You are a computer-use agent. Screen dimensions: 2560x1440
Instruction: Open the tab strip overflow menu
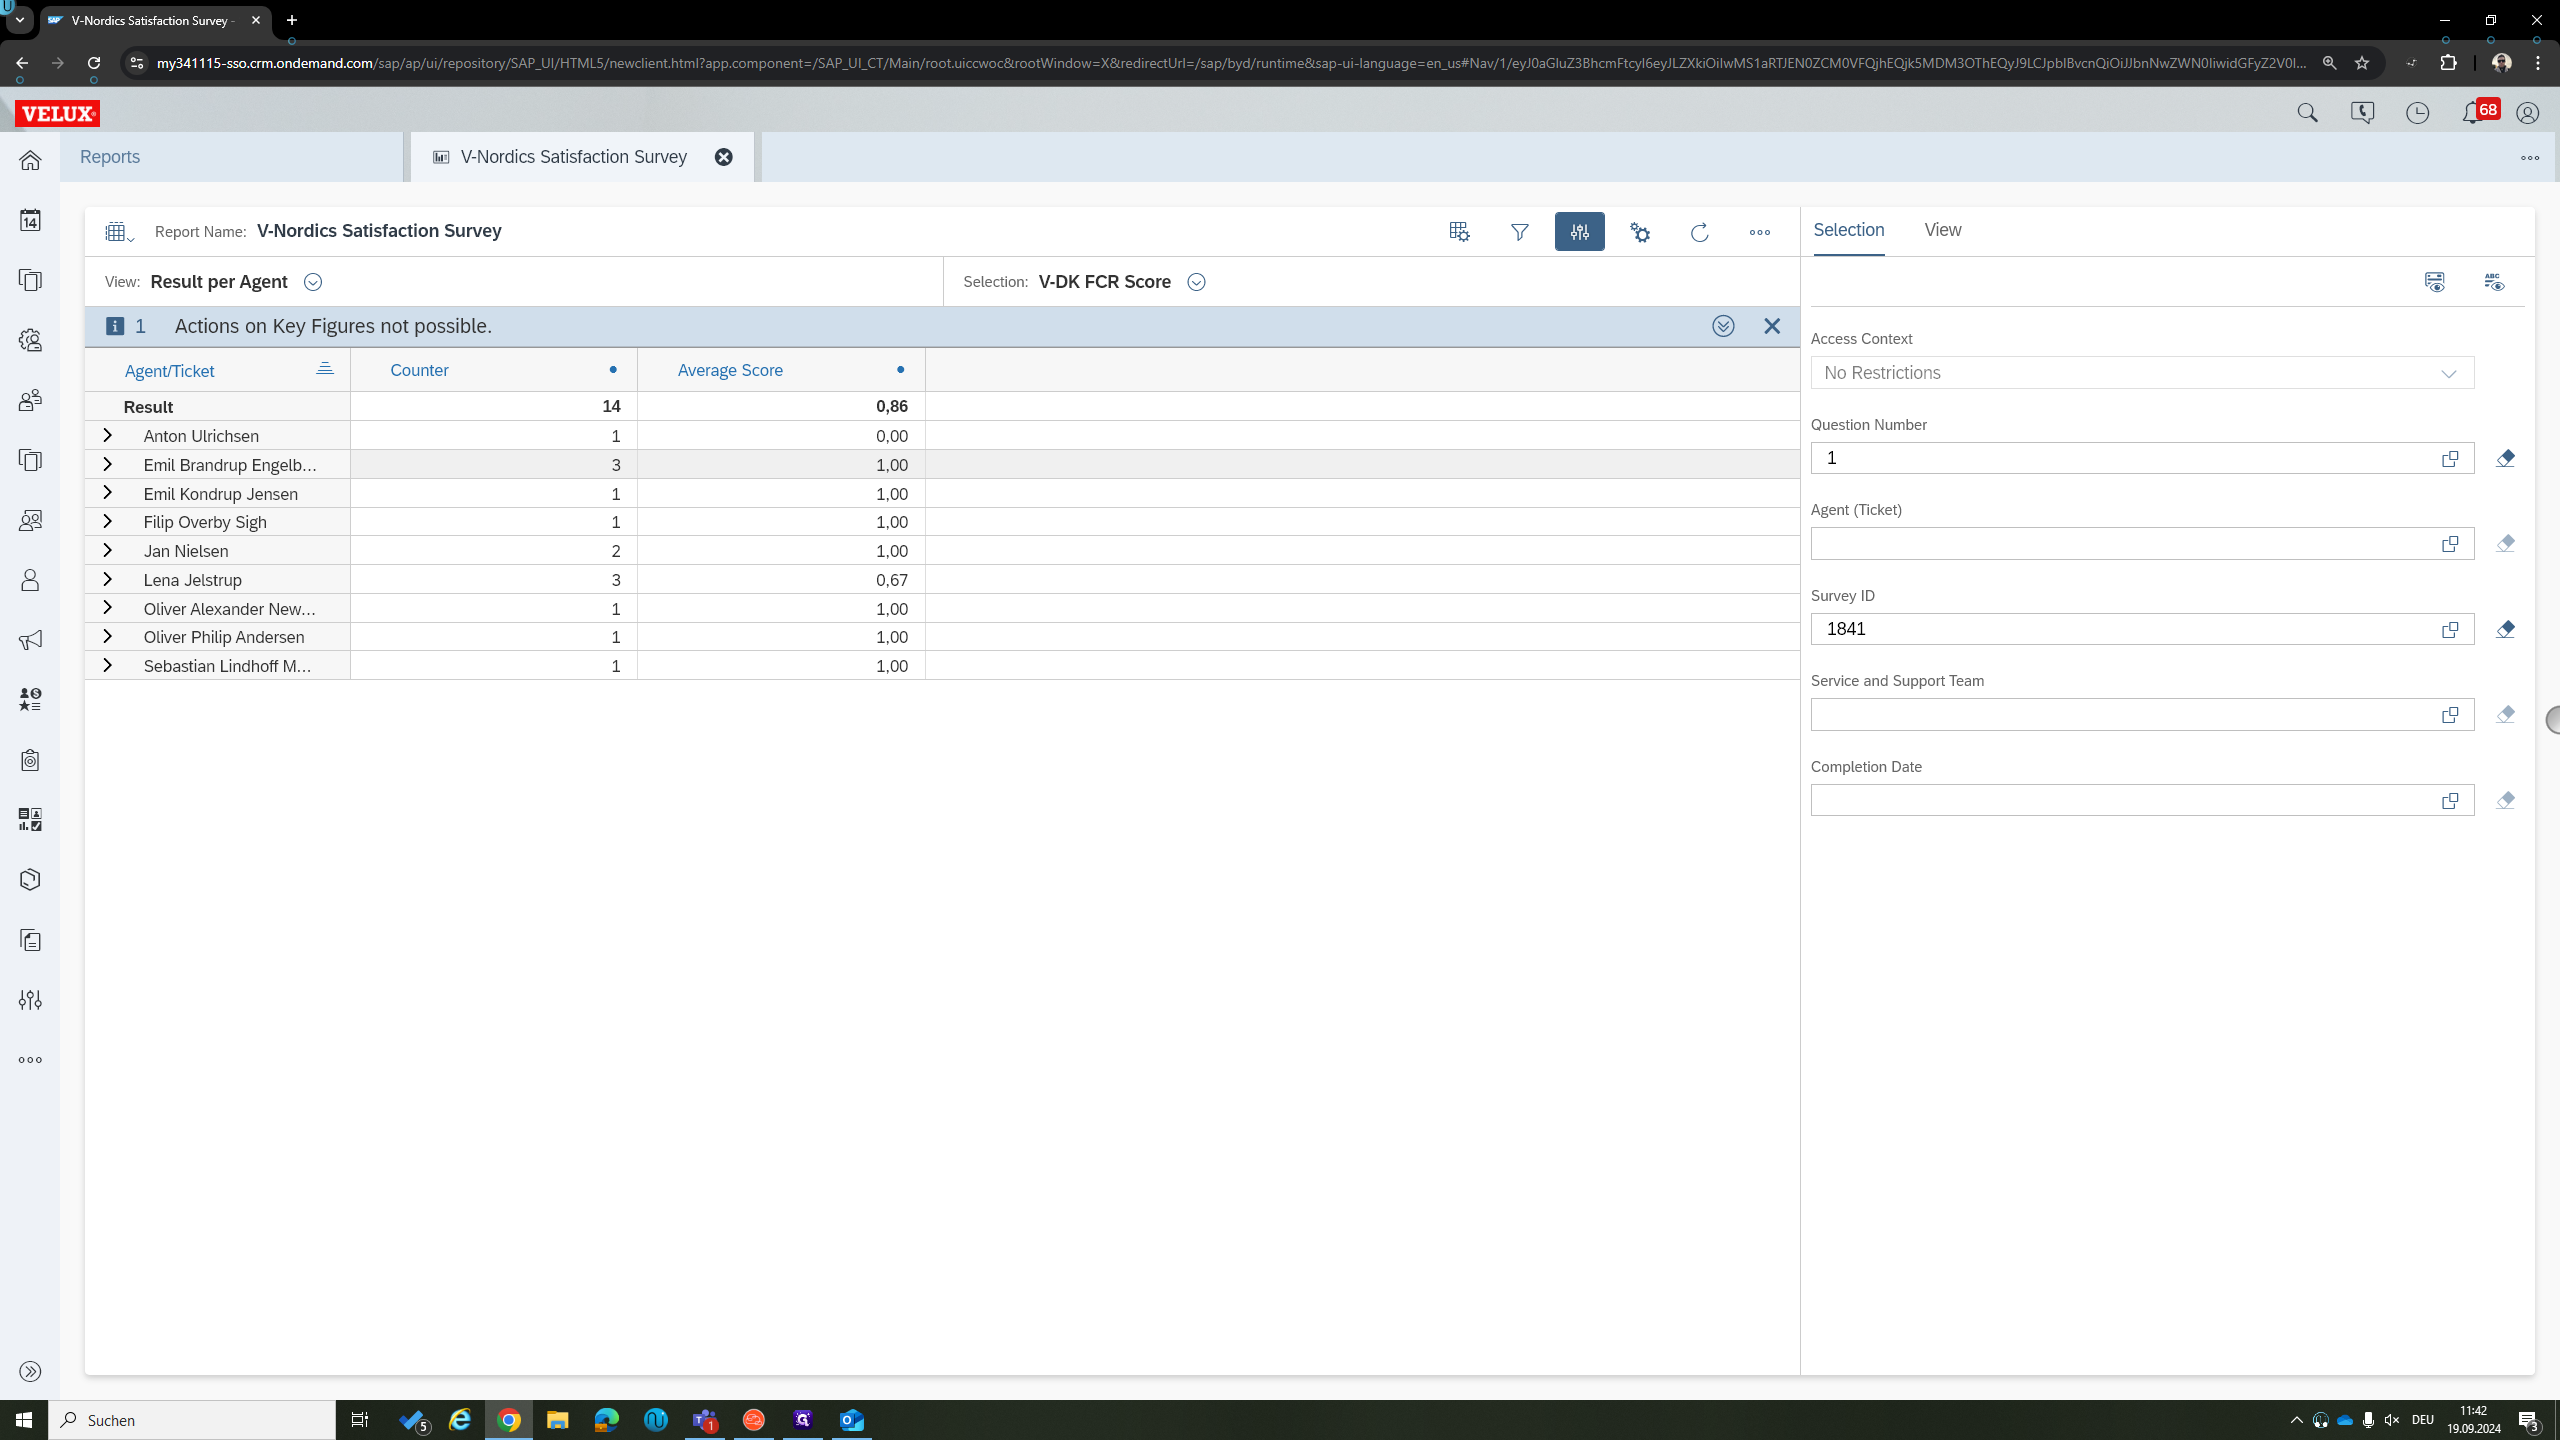click(2530, 158)
